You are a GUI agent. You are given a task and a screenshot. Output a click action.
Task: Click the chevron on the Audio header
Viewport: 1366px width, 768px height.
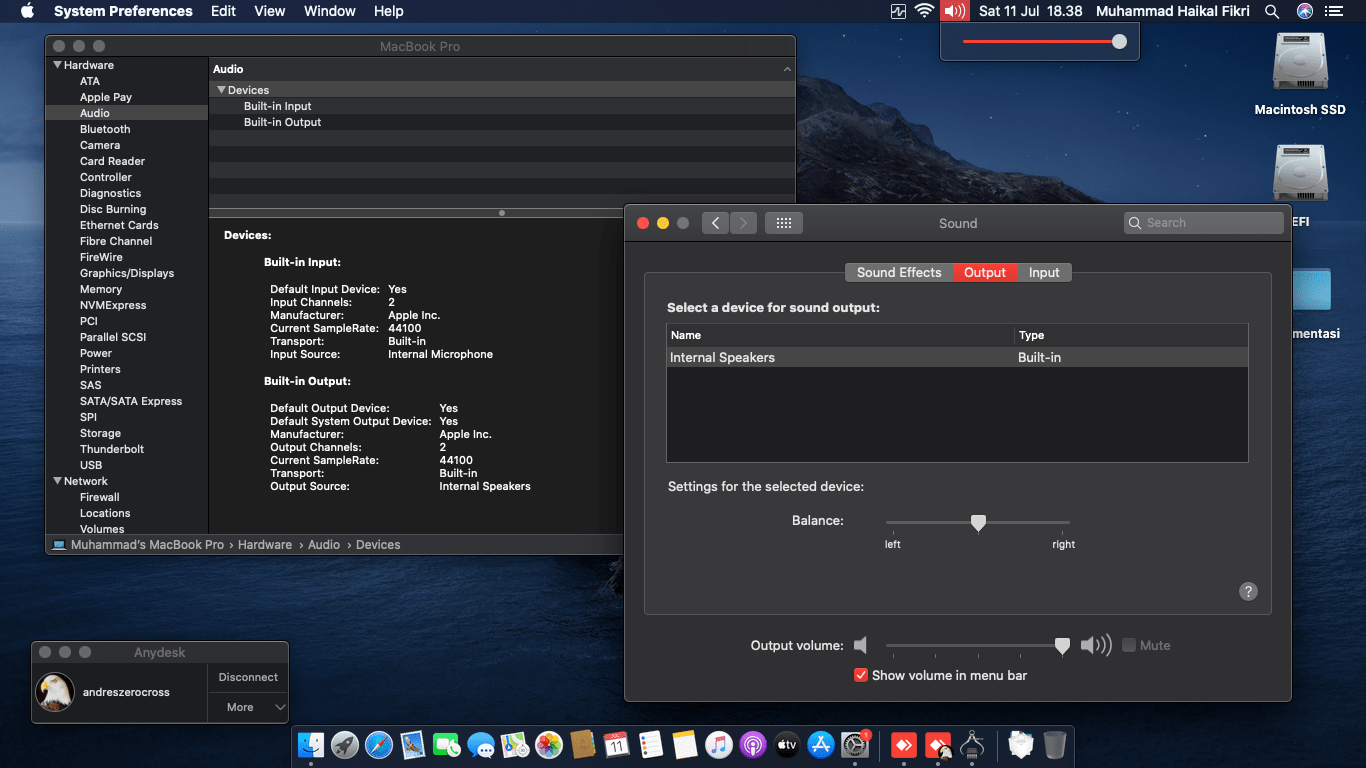[787, 69]
